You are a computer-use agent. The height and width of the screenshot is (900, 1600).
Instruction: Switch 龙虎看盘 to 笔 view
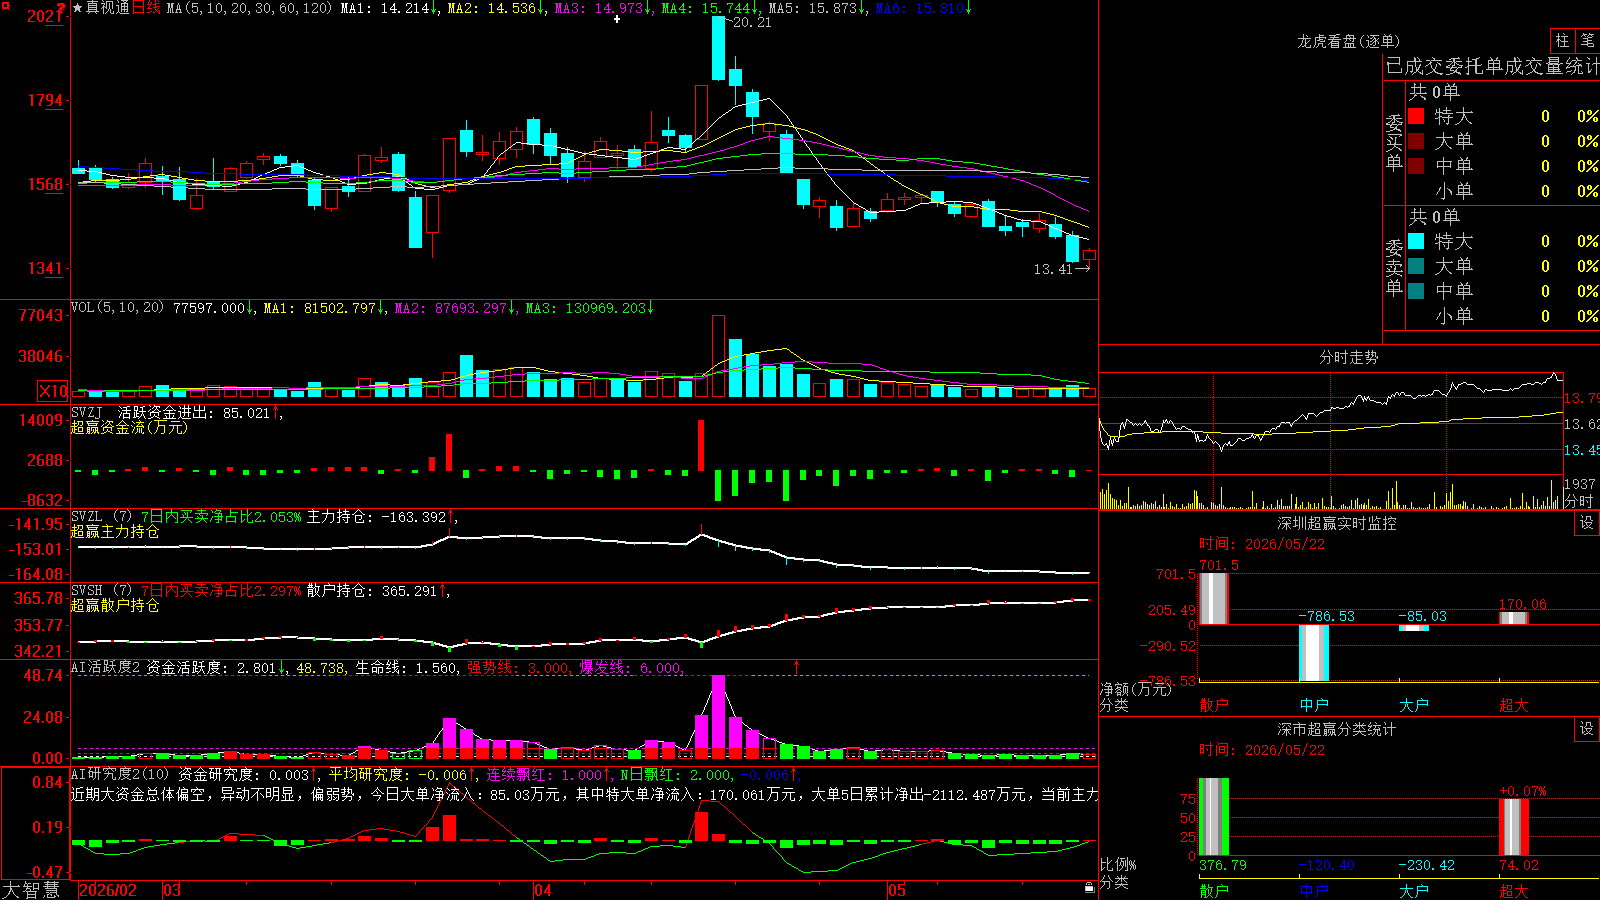coord(1587,40)
